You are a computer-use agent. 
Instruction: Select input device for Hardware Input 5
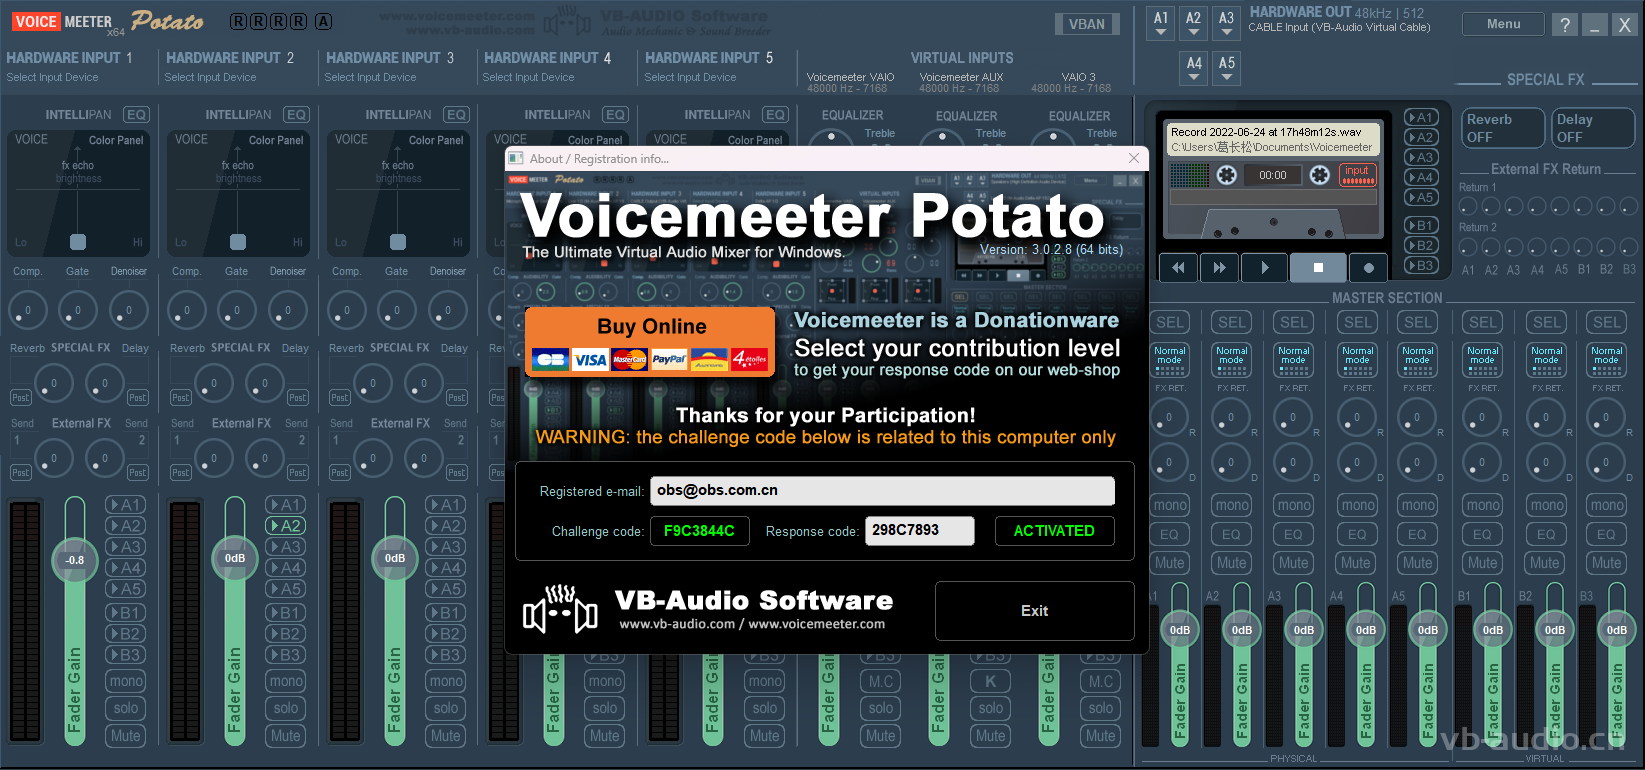(x=691, y=77)
